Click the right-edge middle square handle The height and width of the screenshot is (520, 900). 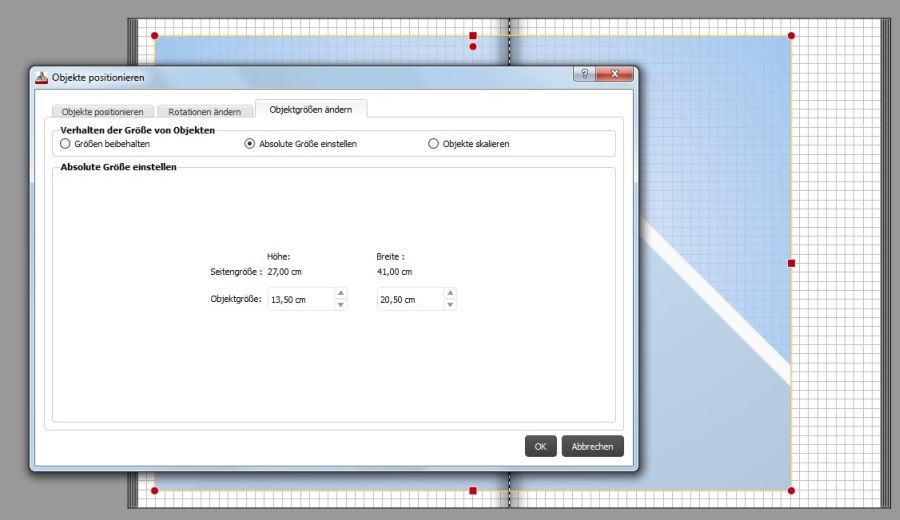791,263
